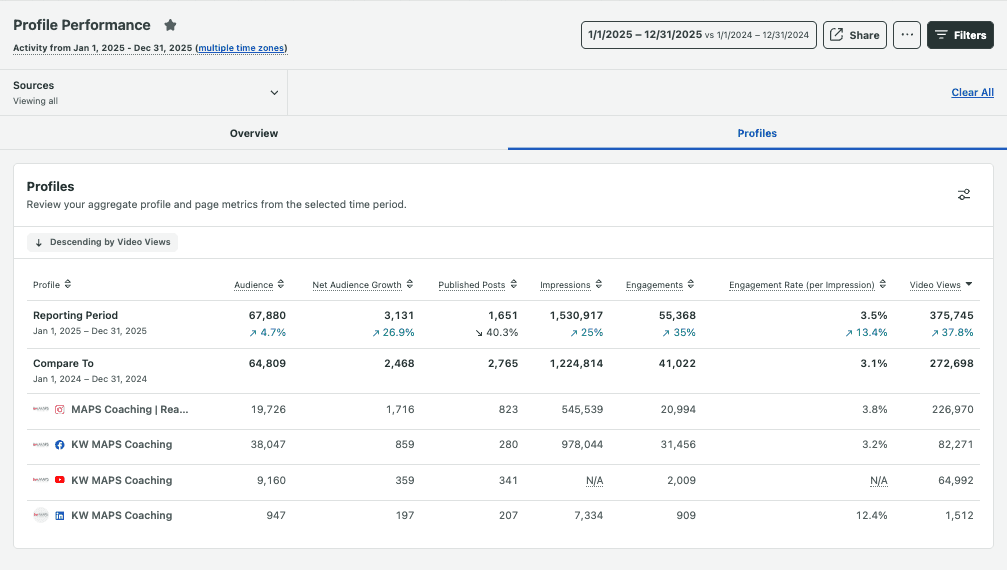Screen dimensions: 1007x570
Task: Toggle sort on Net Audience Growth column
Action: click(410, 285)
